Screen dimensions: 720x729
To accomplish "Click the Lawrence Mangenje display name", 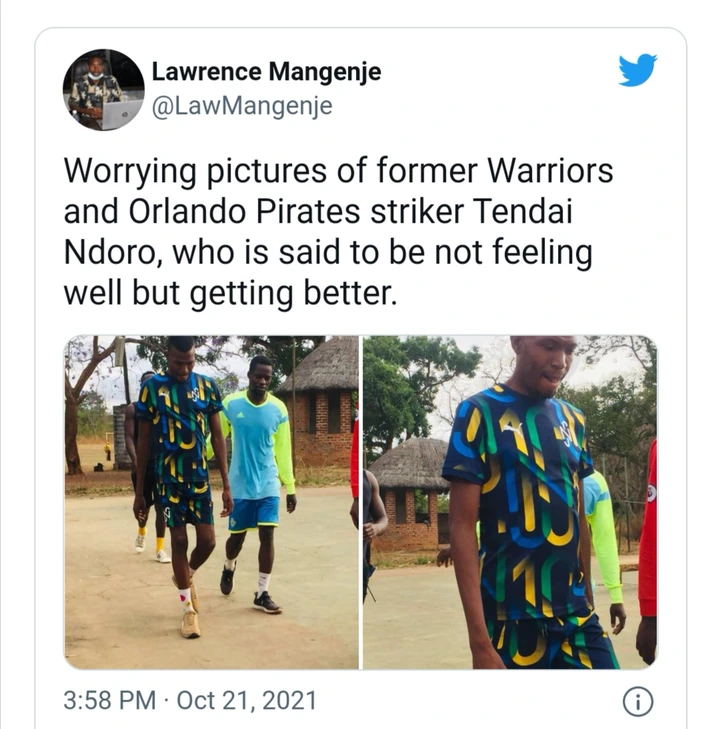I will point(266,72).
